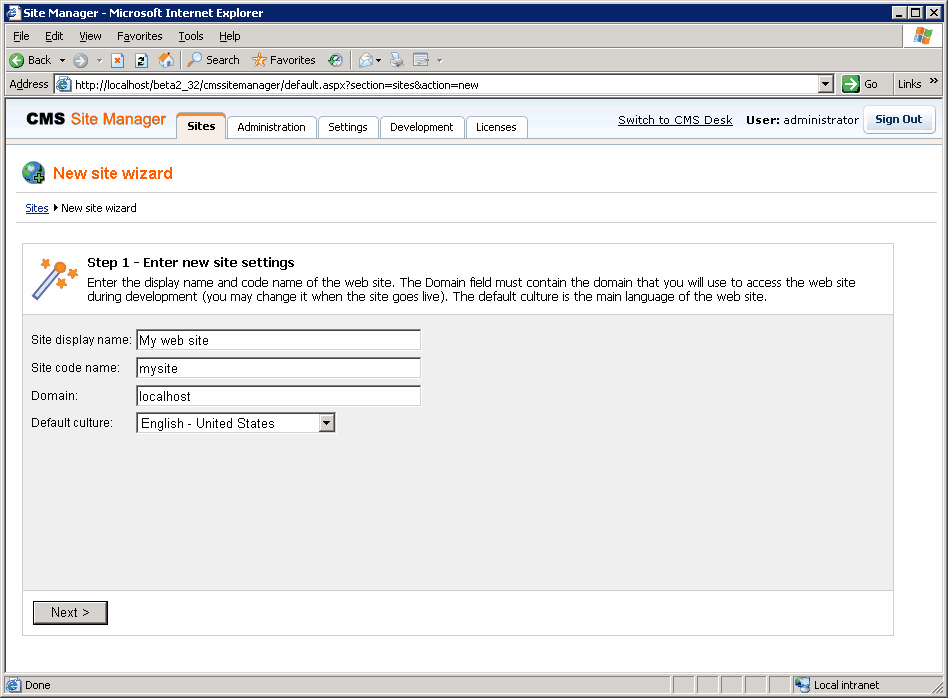Click the Domain input field
Viewport: 948px width, 698px height.
tap(278, 396)
